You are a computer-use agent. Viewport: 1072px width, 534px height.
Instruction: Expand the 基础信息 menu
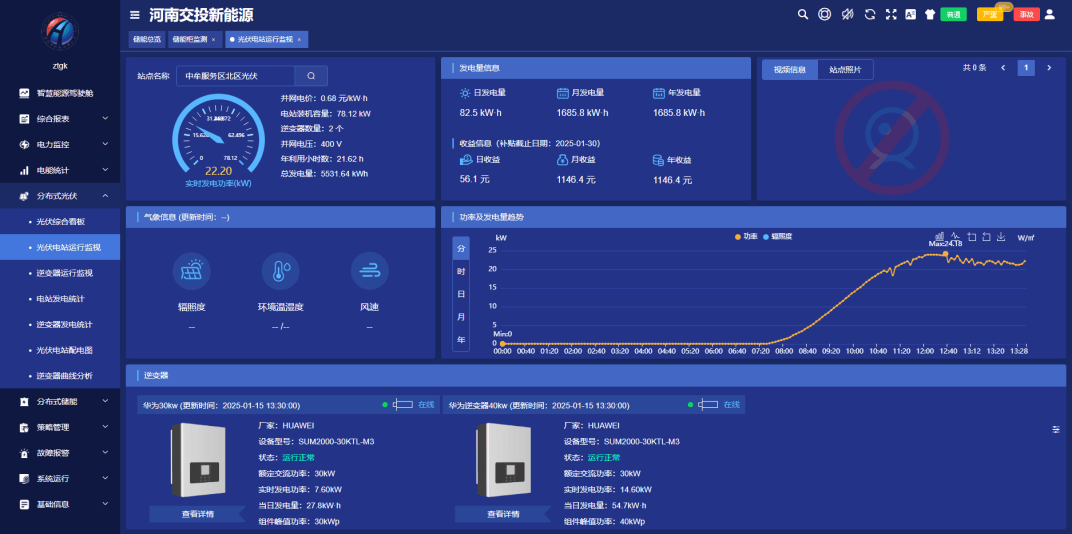click(x=59, y=504)
